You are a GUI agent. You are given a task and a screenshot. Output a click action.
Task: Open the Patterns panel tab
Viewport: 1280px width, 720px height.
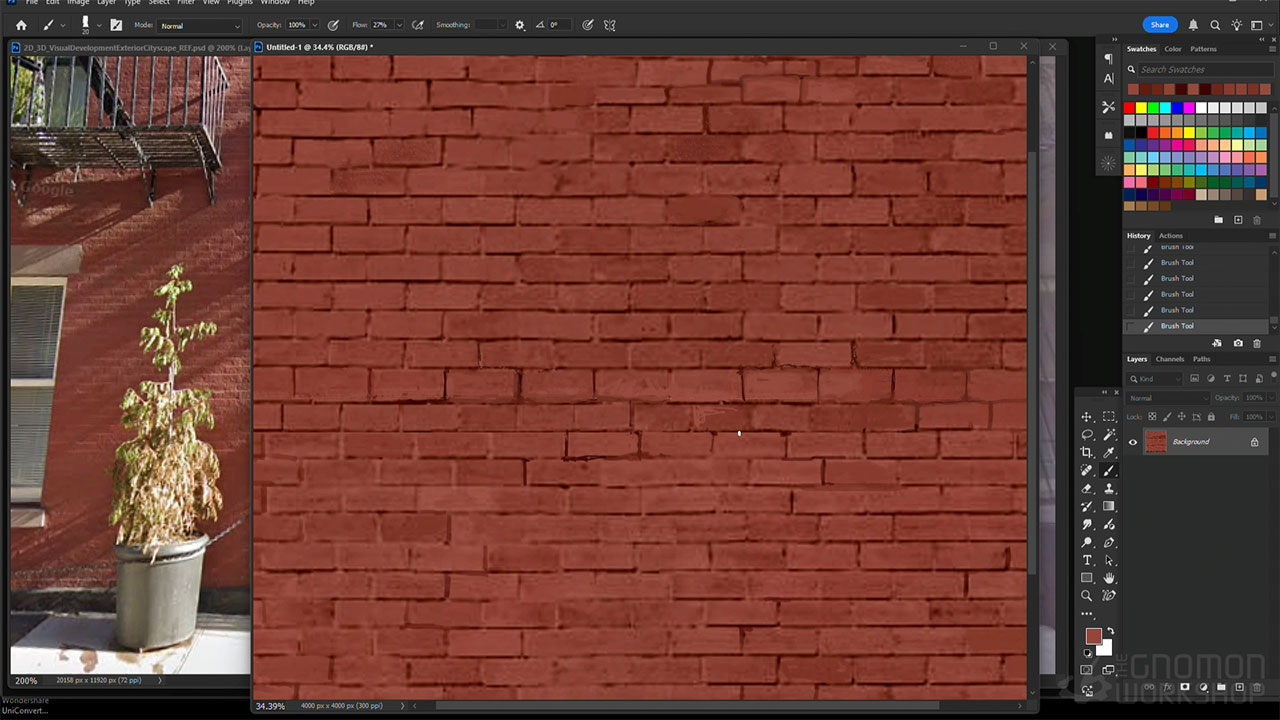click(x=1203, y=49)
